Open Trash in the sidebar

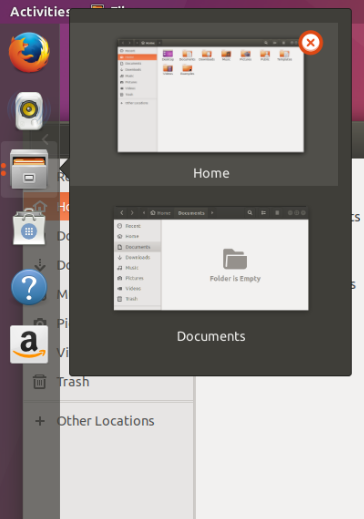73,382
